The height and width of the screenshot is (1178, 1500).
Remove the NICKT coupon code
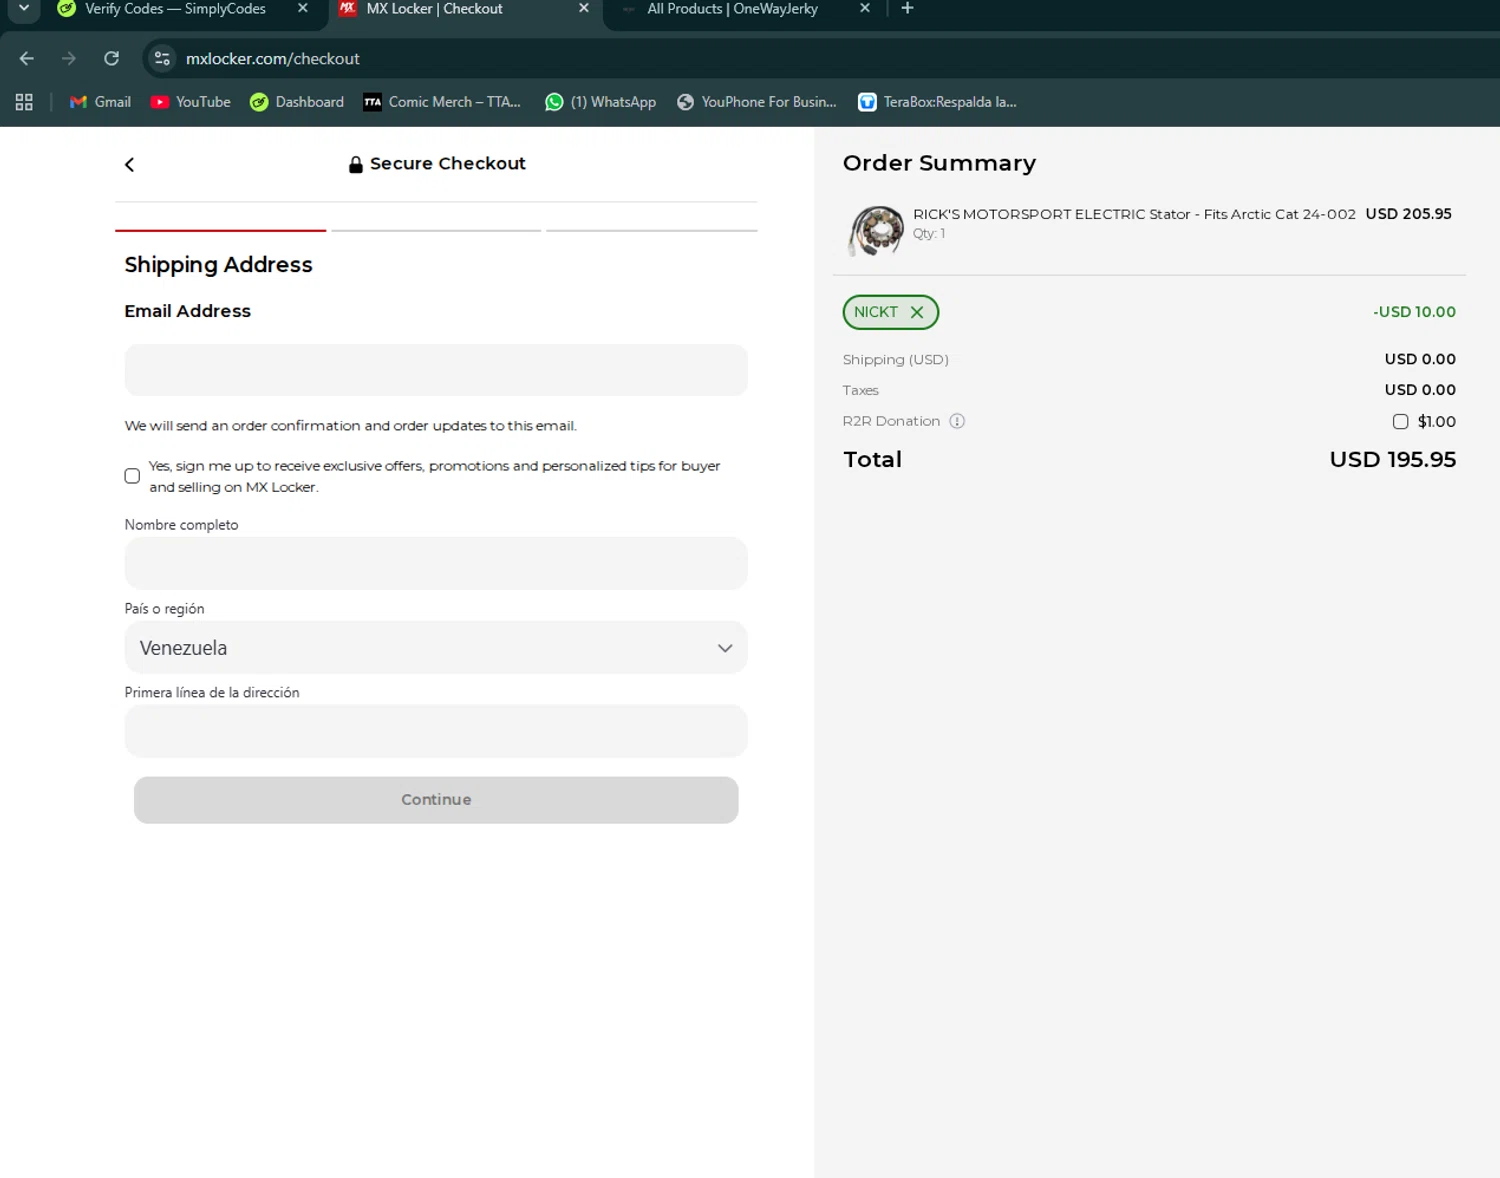click(917, 312)
